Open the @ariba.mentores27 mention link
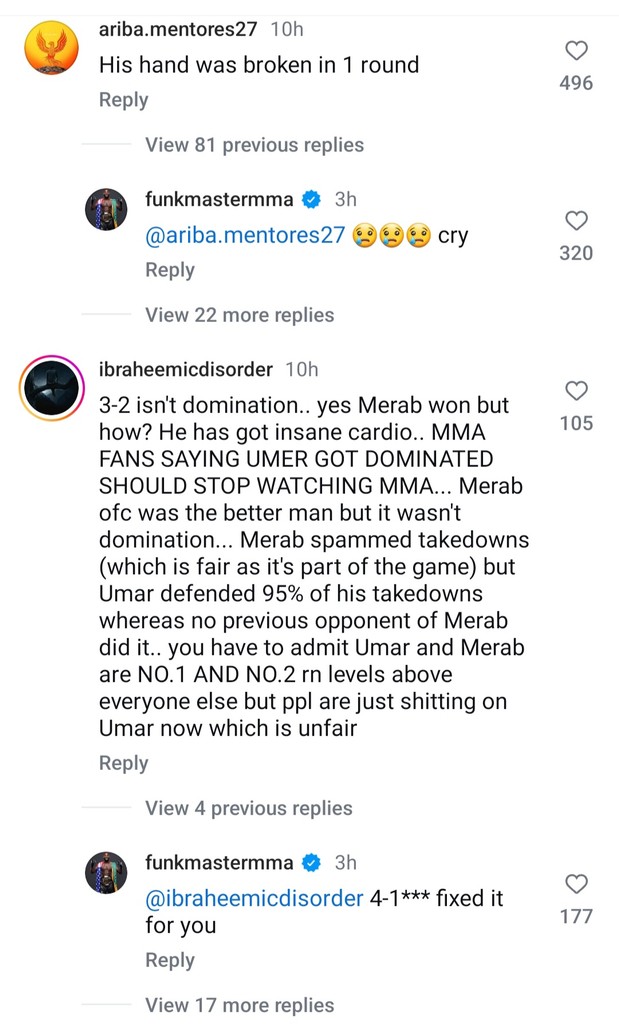This screenshot has height=1024, width=619. 245,235
